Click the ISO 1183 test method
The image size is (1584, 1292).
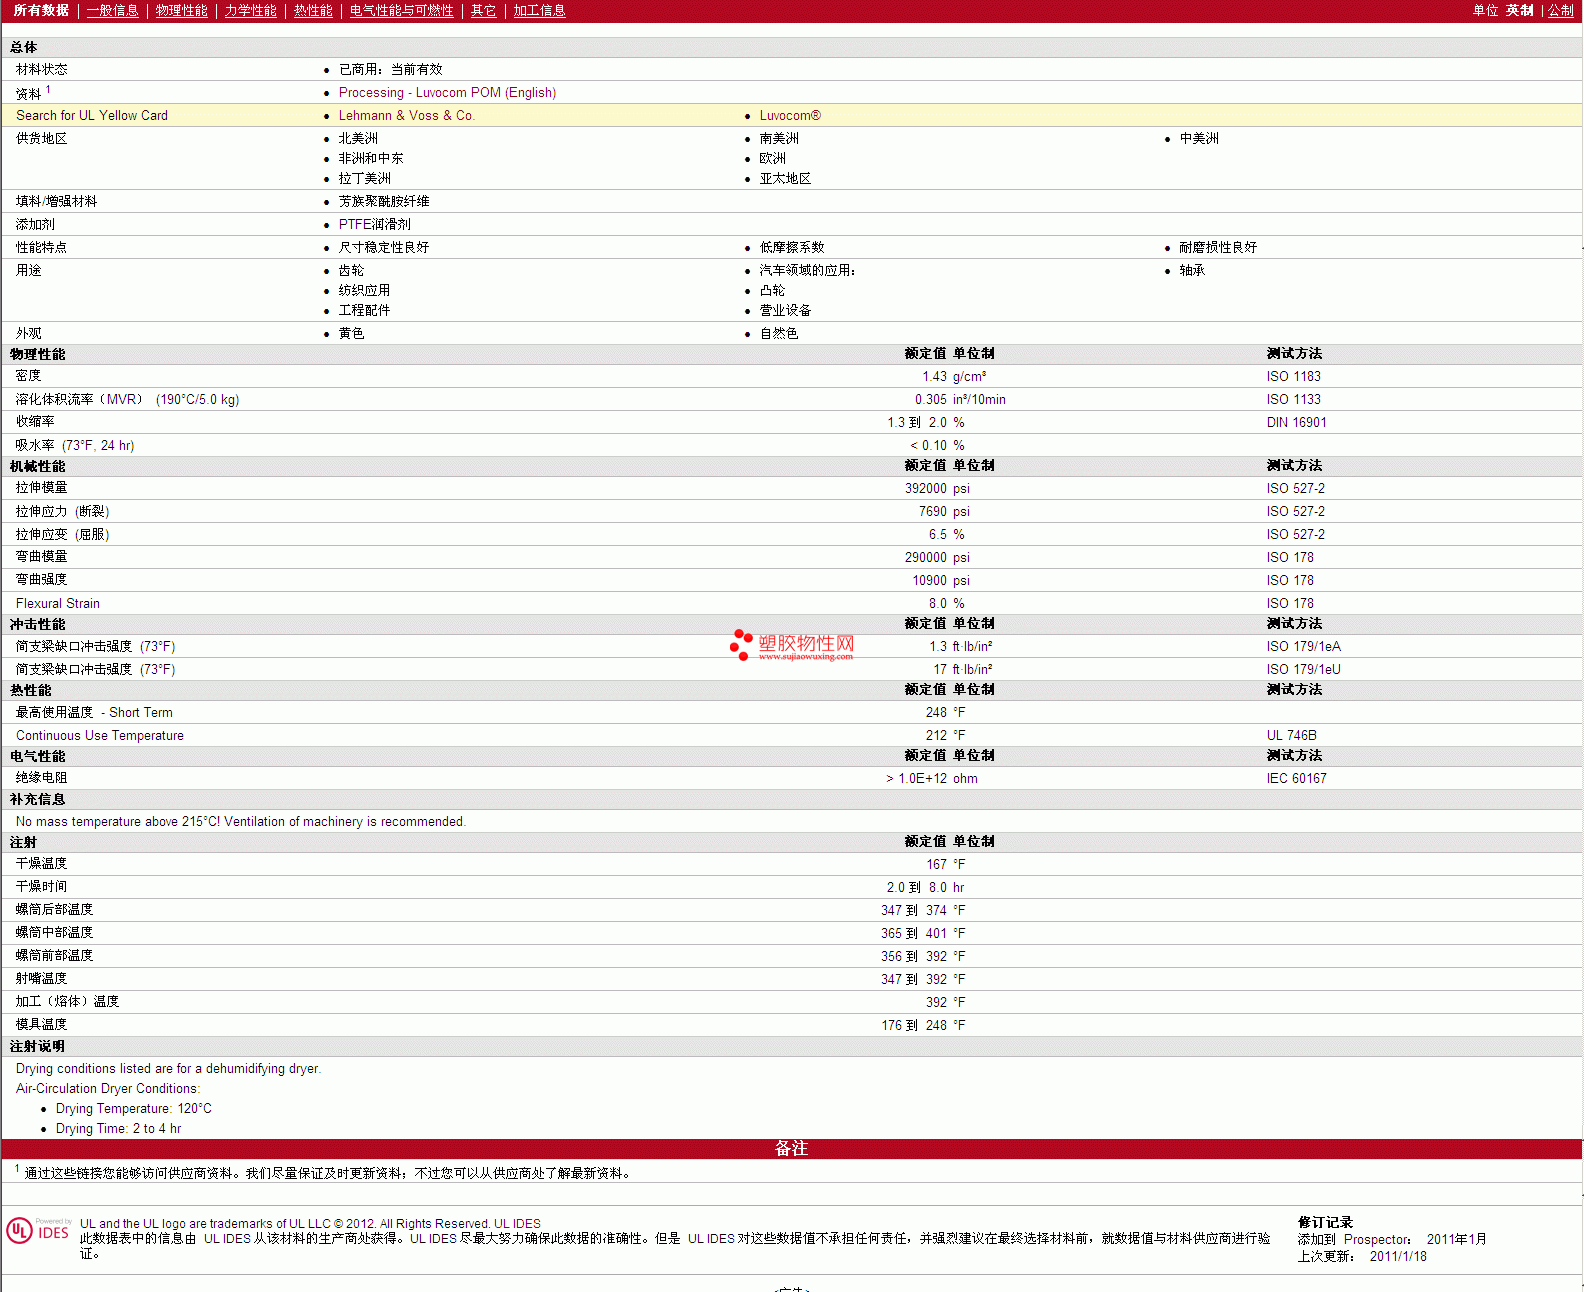point(1293,376)
